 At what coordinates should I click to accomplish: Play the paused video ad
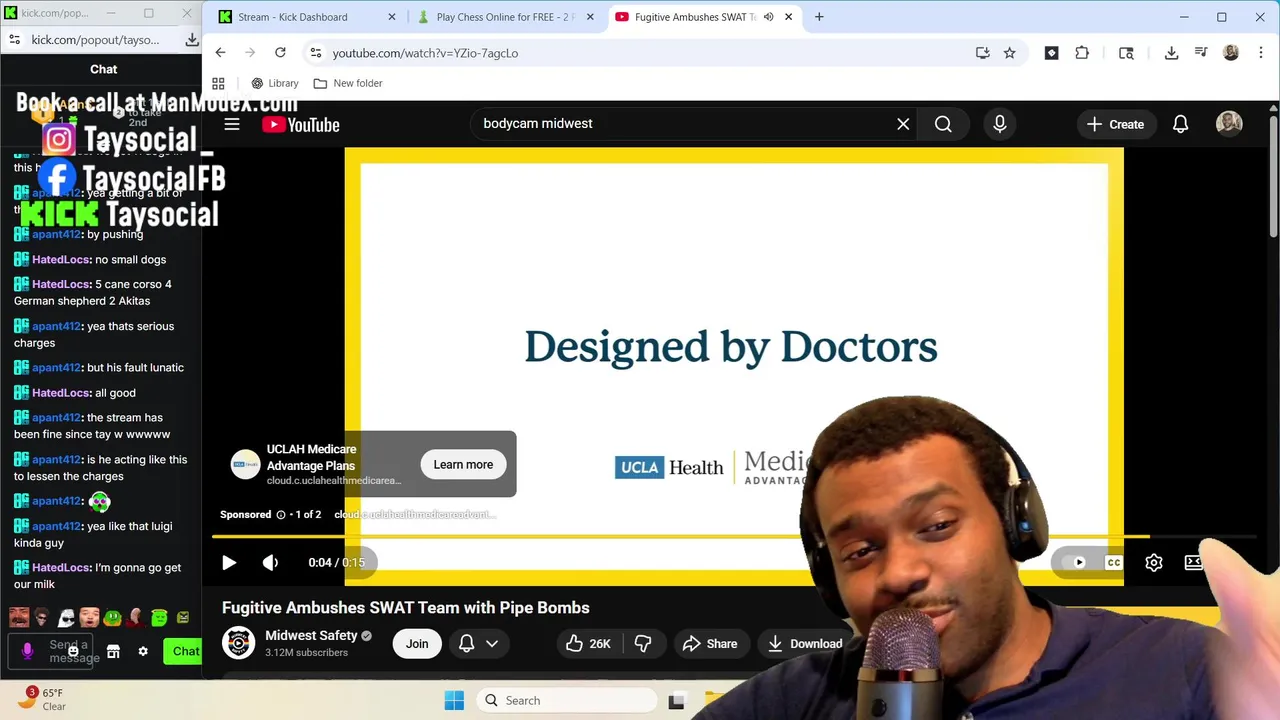(229, 562)
